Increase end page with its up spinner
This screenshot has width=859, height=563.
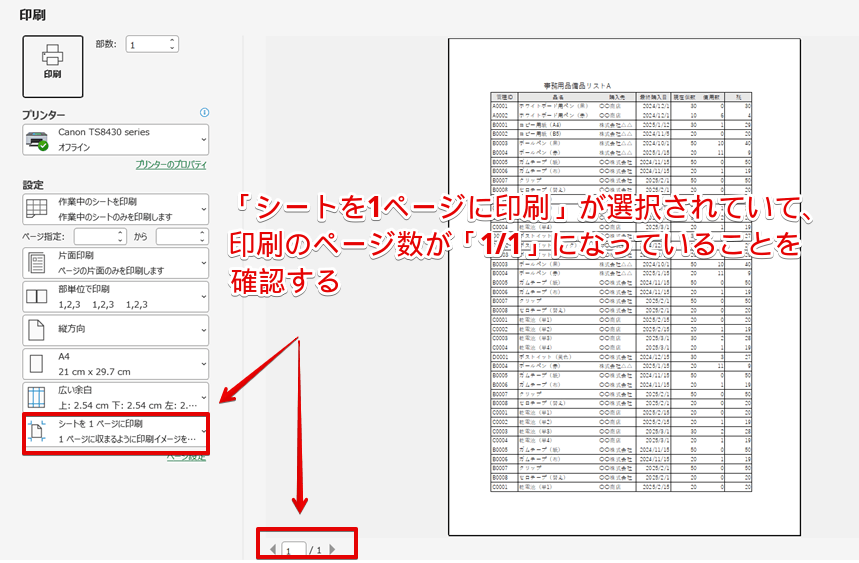click(203, 233)
